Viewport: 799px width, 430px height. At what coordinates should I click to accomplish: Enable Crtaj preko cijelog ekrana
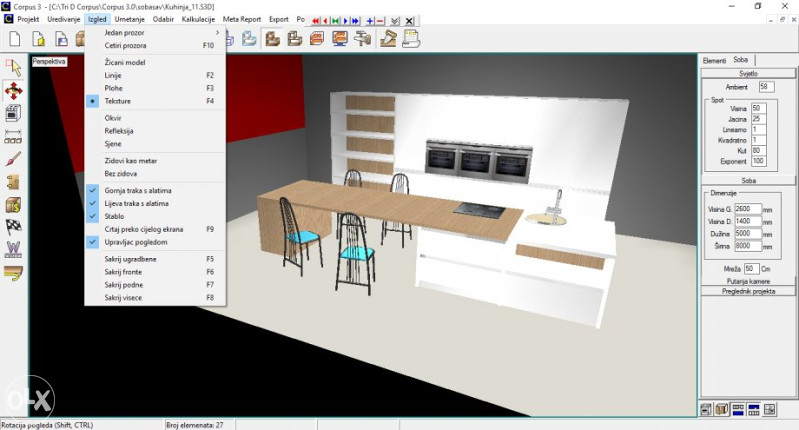click(x=155, y=229)
